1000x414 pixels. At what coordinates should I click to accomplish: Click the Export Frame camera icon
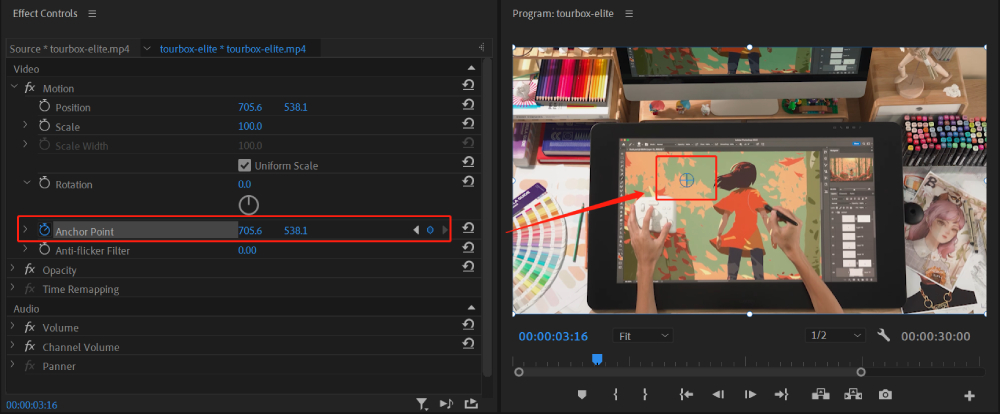885,395
